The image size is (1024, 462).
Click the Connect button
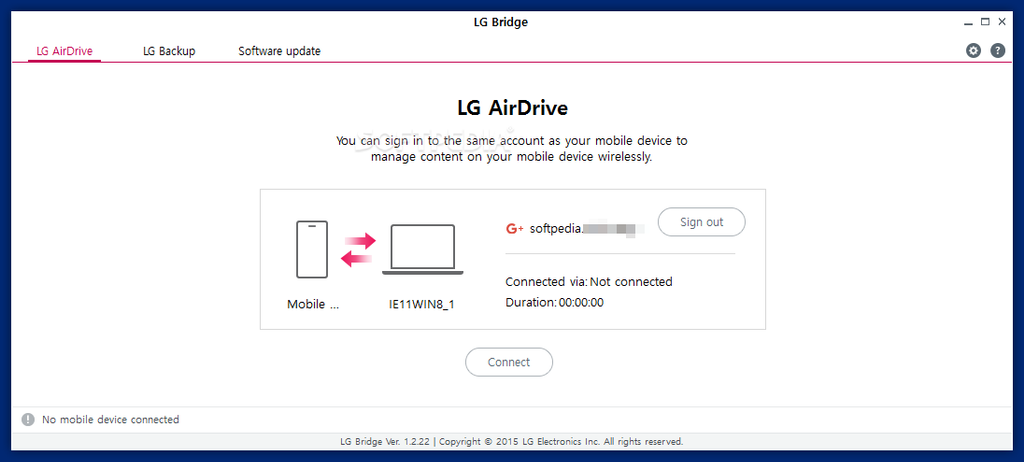pos(508,362)
